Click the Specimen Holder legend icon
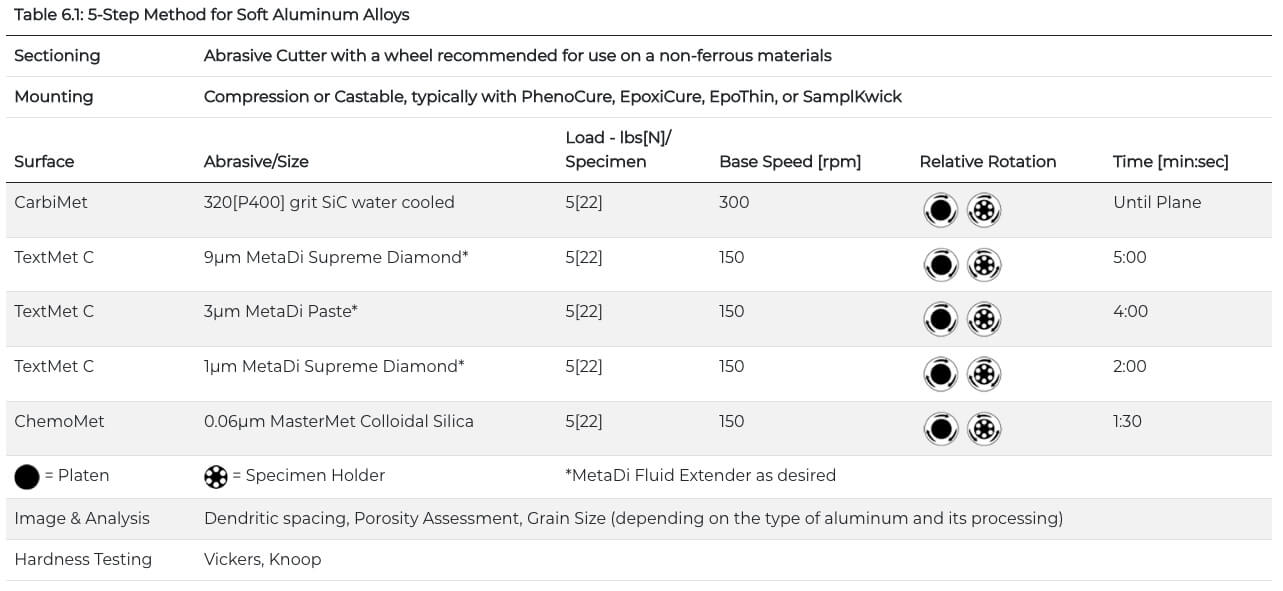This screenshot has width=1283, height=591. [216, 476]
